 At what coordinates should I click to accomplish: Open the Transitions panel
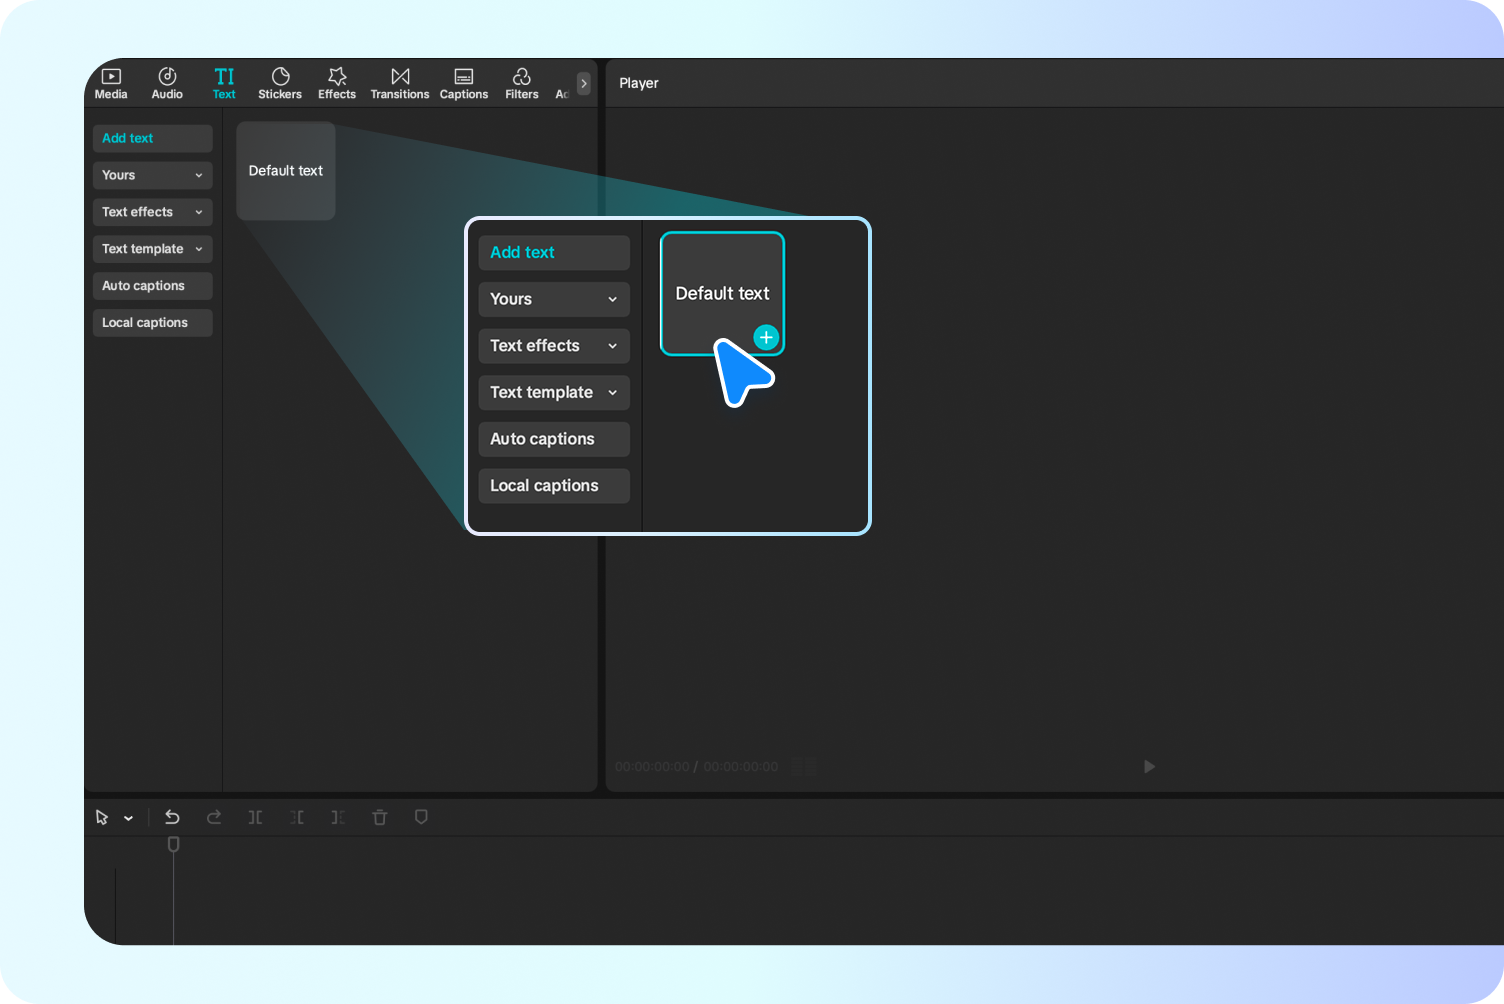click(399, 82)
